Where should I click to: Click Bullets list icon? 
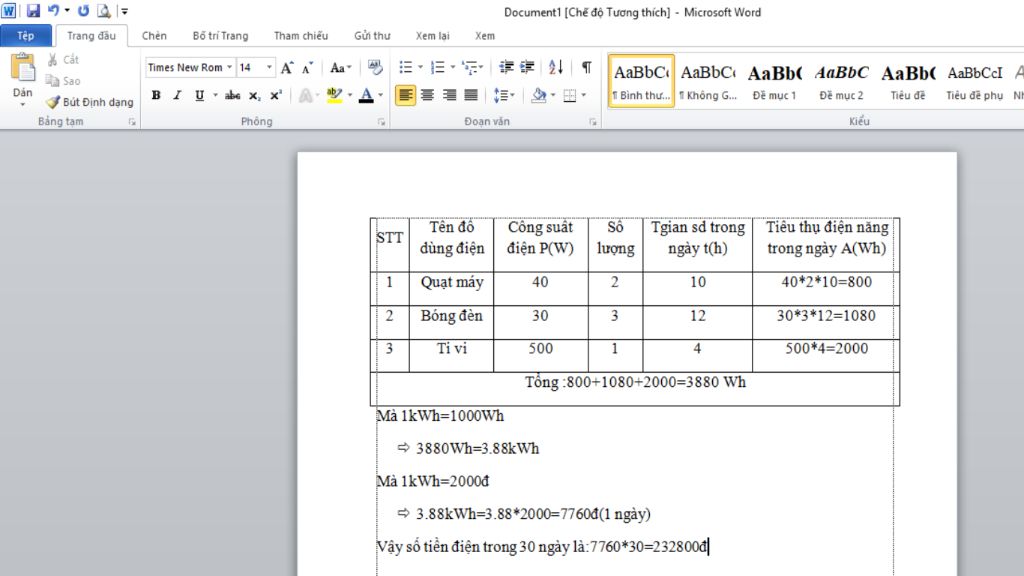406,67
